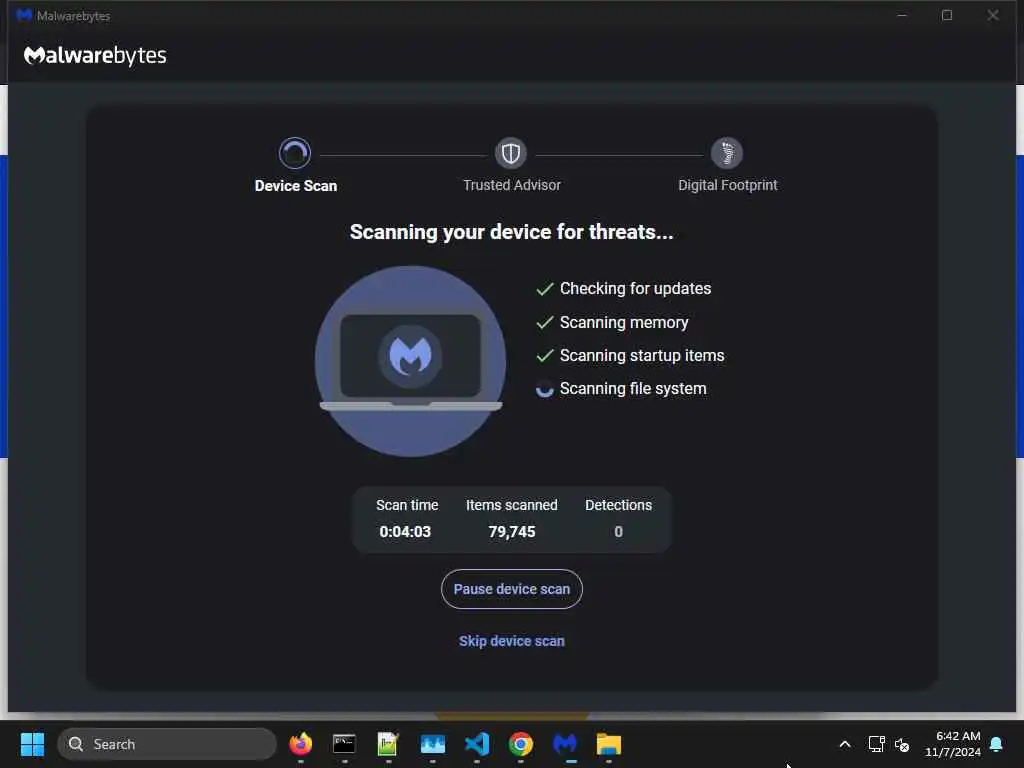Viewport: 1024px width, 768px height.
Task: Click the network status tray icon
Action: pyautogui.click(x=876, y=744)
